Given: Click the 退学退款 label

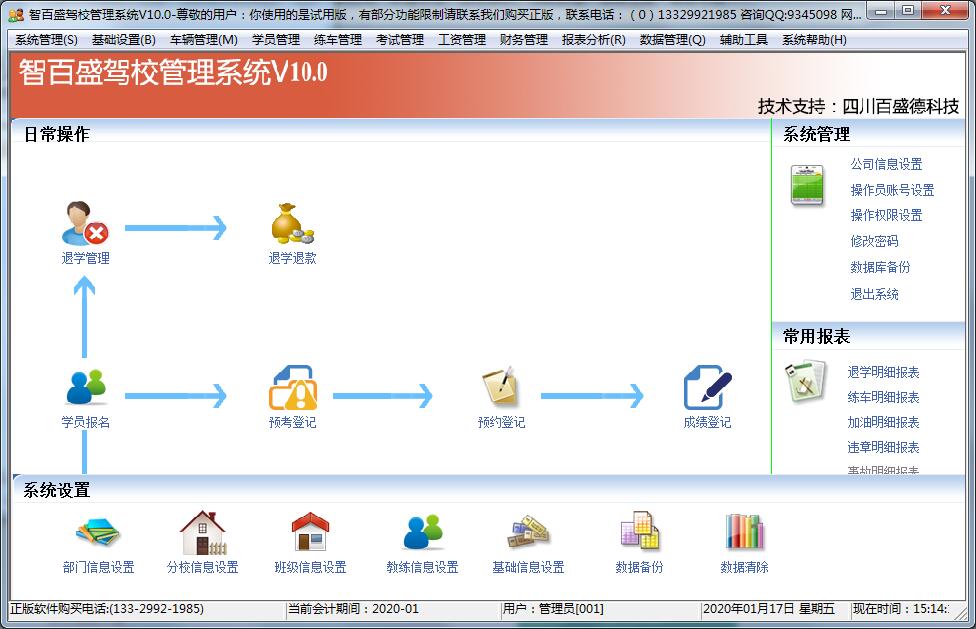Looking at the screenshot, I should (x=293, y=258).
